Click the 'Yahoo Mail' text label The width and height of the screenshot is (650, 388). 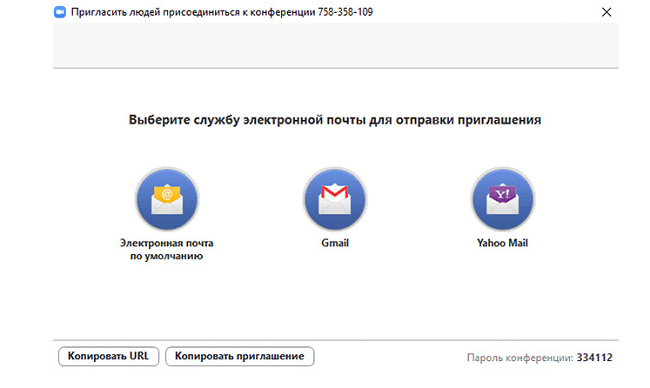[502, 243]
